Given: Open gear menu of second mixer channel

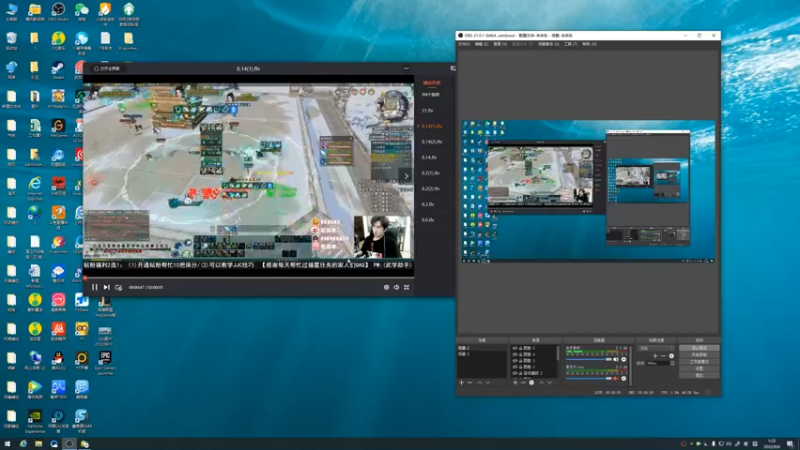Looking at the screenshot, I should [623, 379].
